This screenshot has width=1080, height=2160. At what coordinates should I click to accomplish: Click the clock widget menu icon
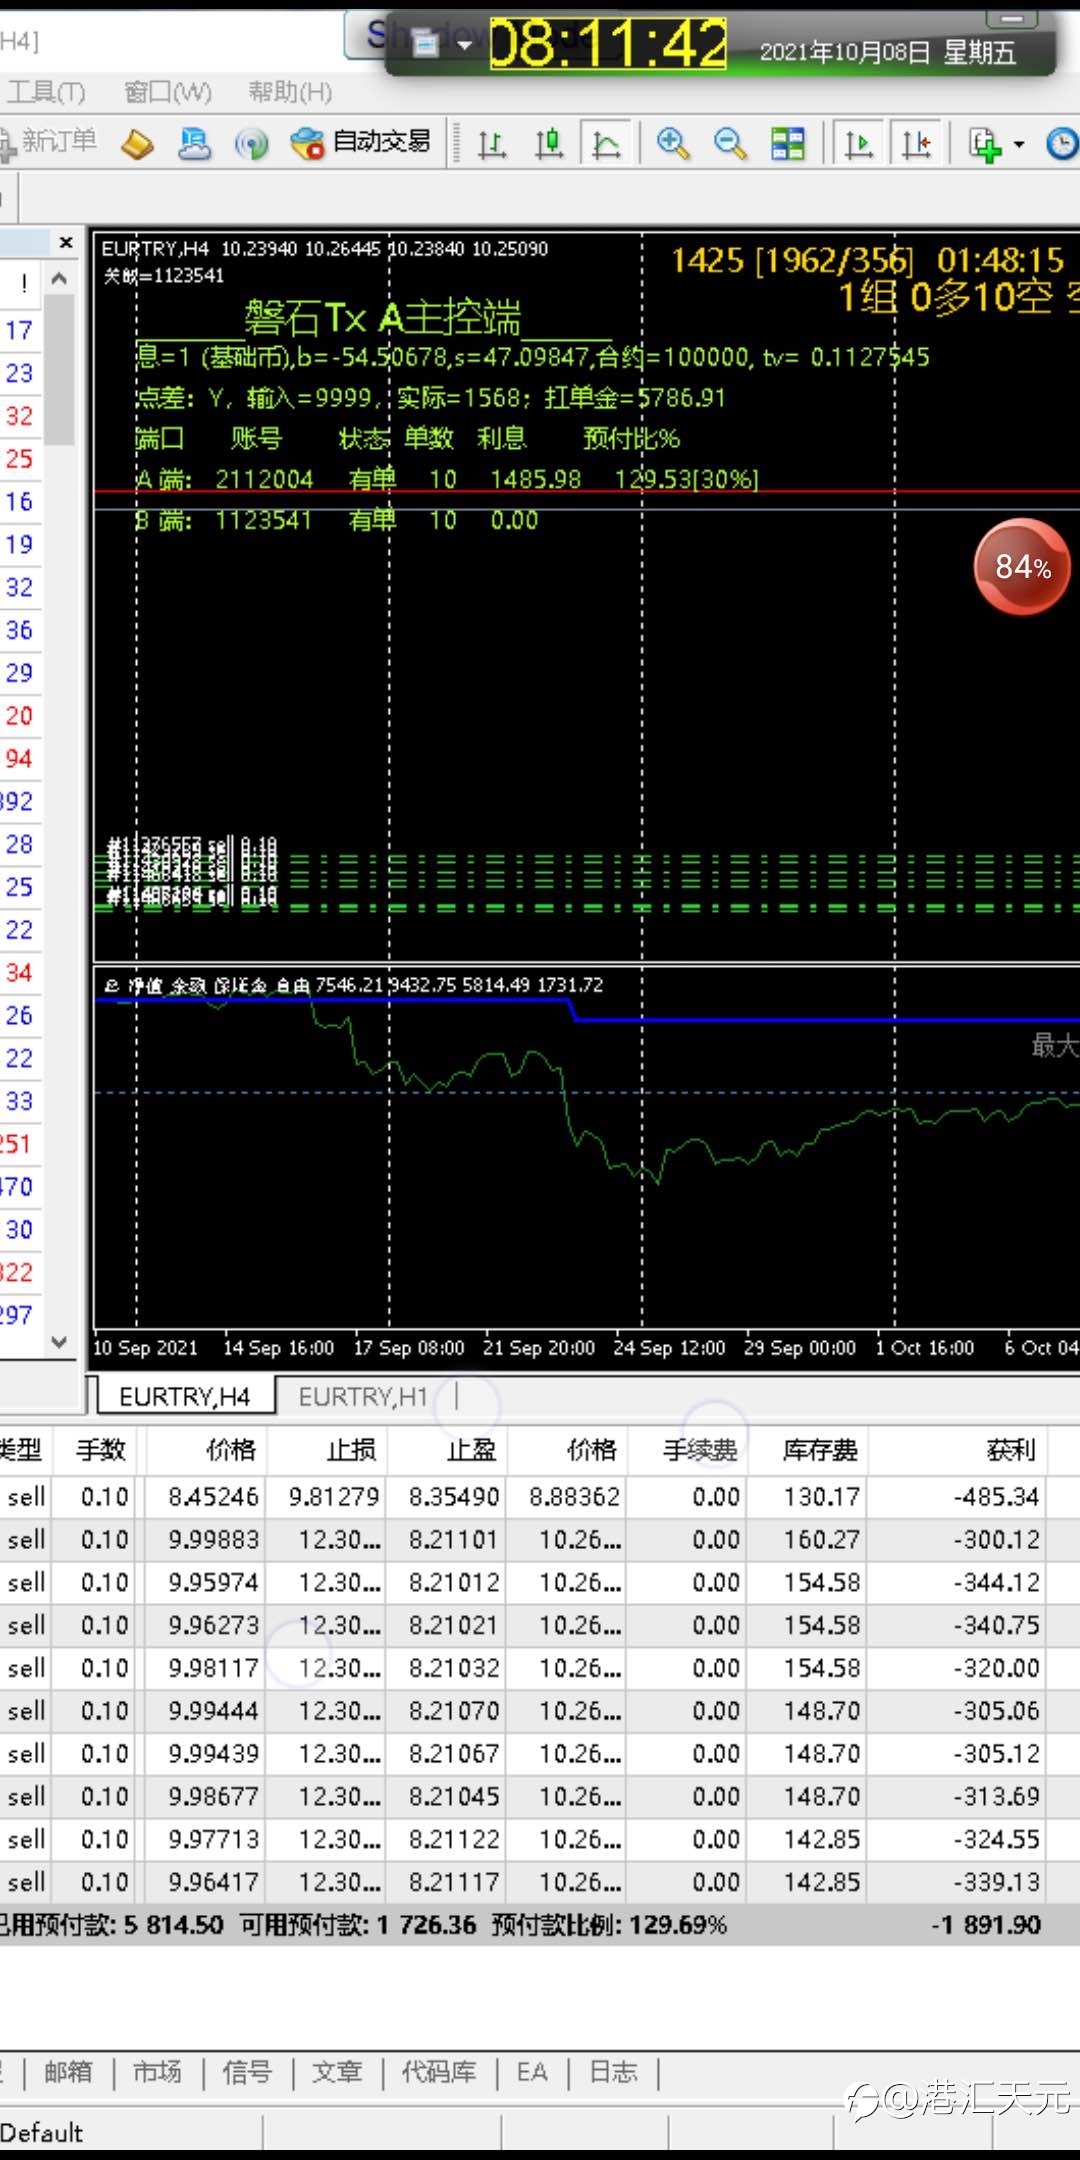point(426,43)
